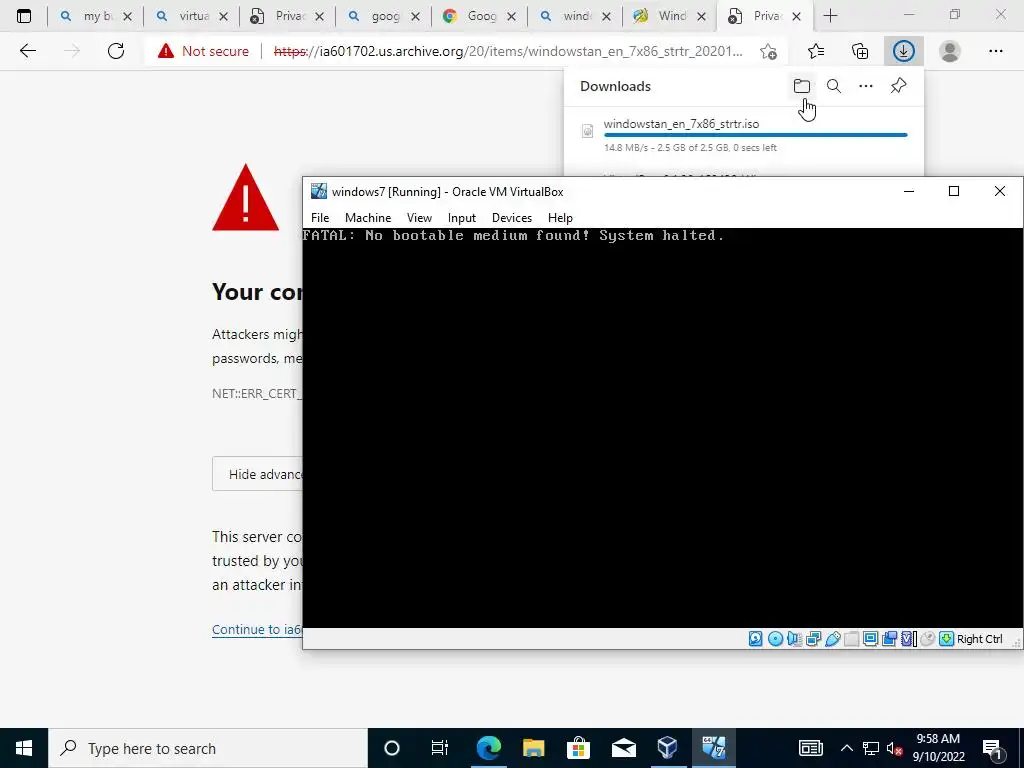Open Edge Settings and more menu

tap(995, 51)
